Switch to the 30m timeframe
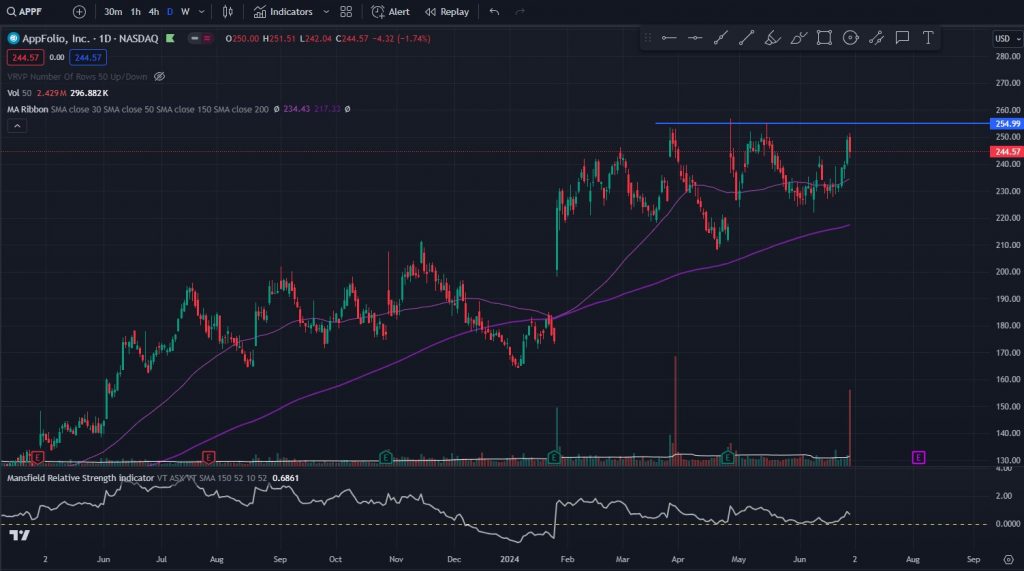1024x571 pixels. coord(113,12)
